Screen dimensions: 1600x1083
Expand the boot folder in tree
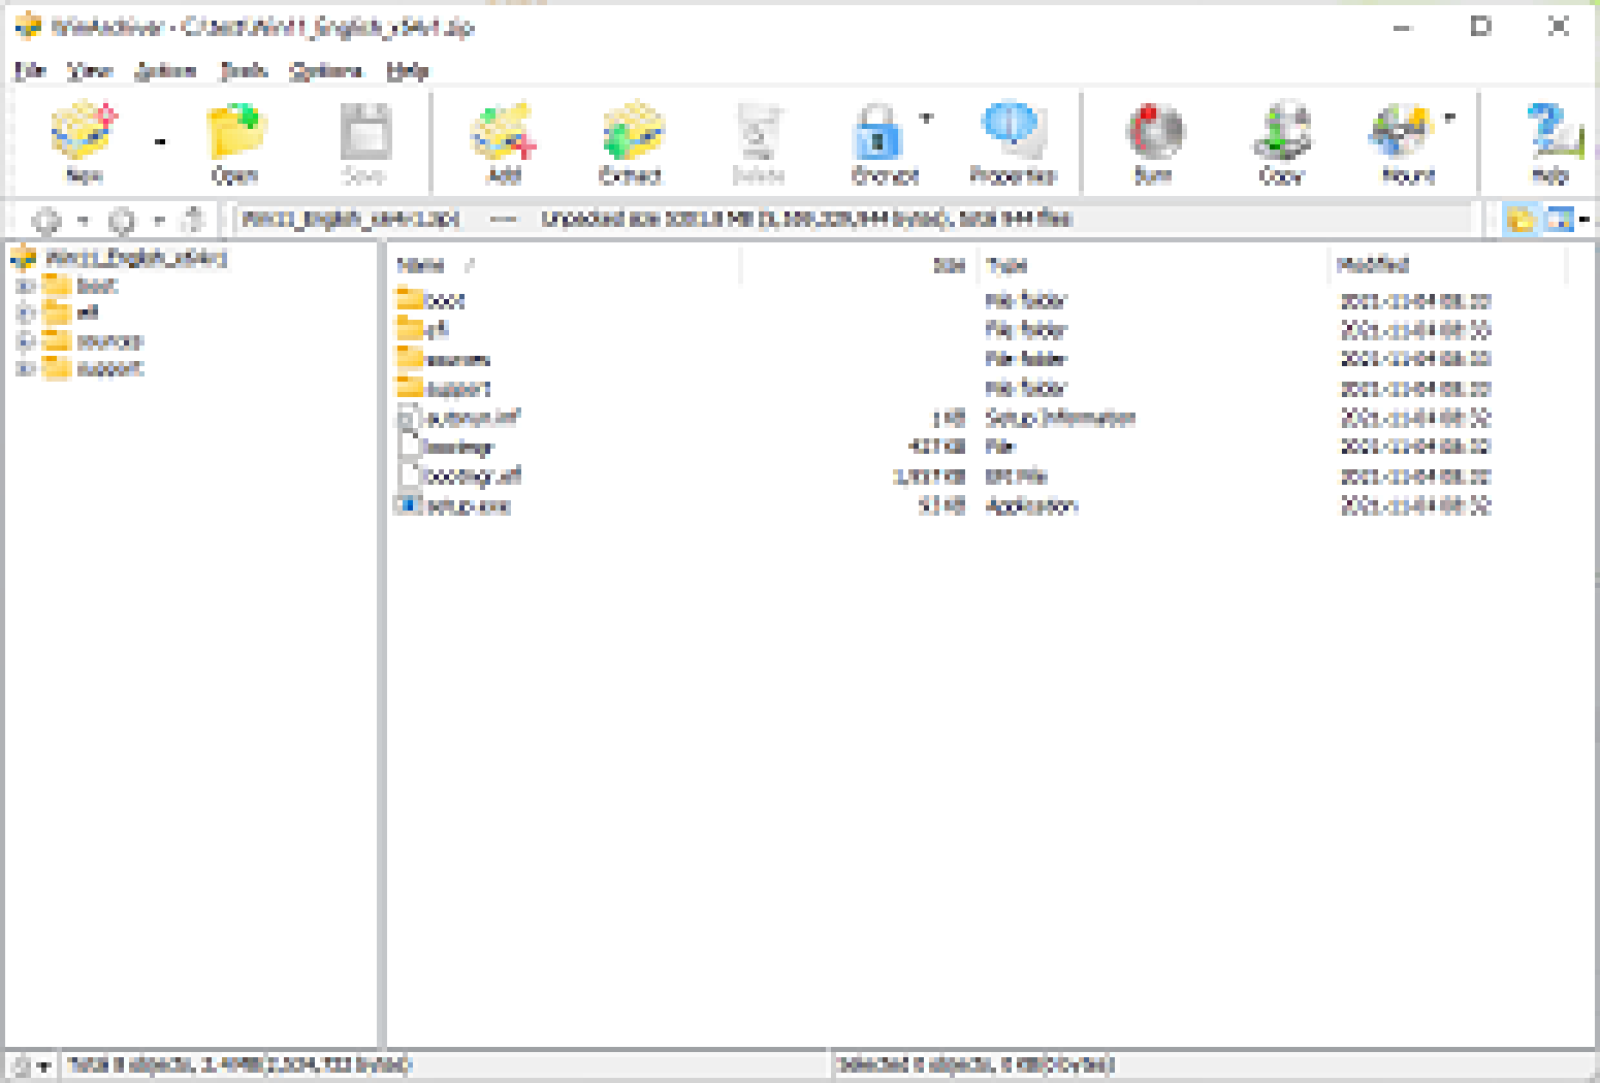(25, 286)
